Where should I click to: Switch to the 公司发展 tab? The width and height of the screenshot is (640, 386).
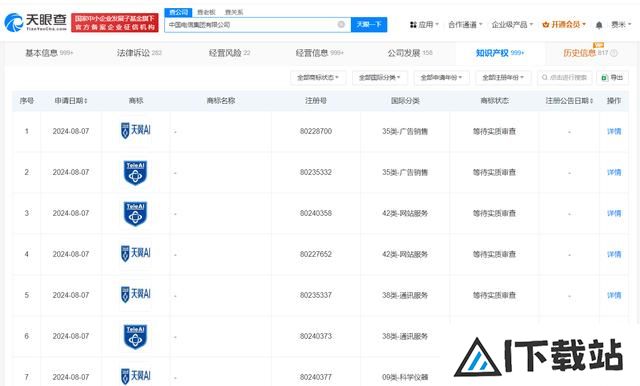pyautogui.click(x=410, y=53)
